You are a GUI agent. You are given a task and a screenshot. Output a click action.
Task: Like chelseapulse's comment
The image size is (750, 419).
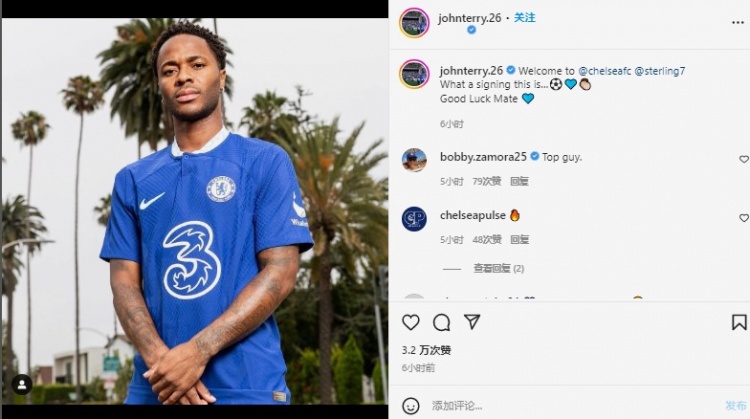[x=744, y=218]
